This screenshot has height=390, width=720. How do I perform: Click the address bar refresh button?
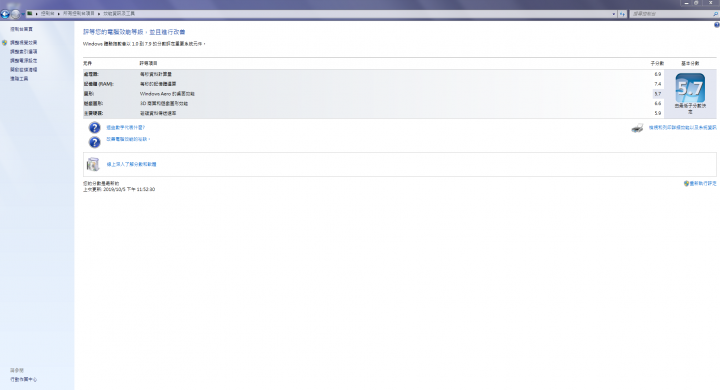pyautogui.click(x=622, y=14)
